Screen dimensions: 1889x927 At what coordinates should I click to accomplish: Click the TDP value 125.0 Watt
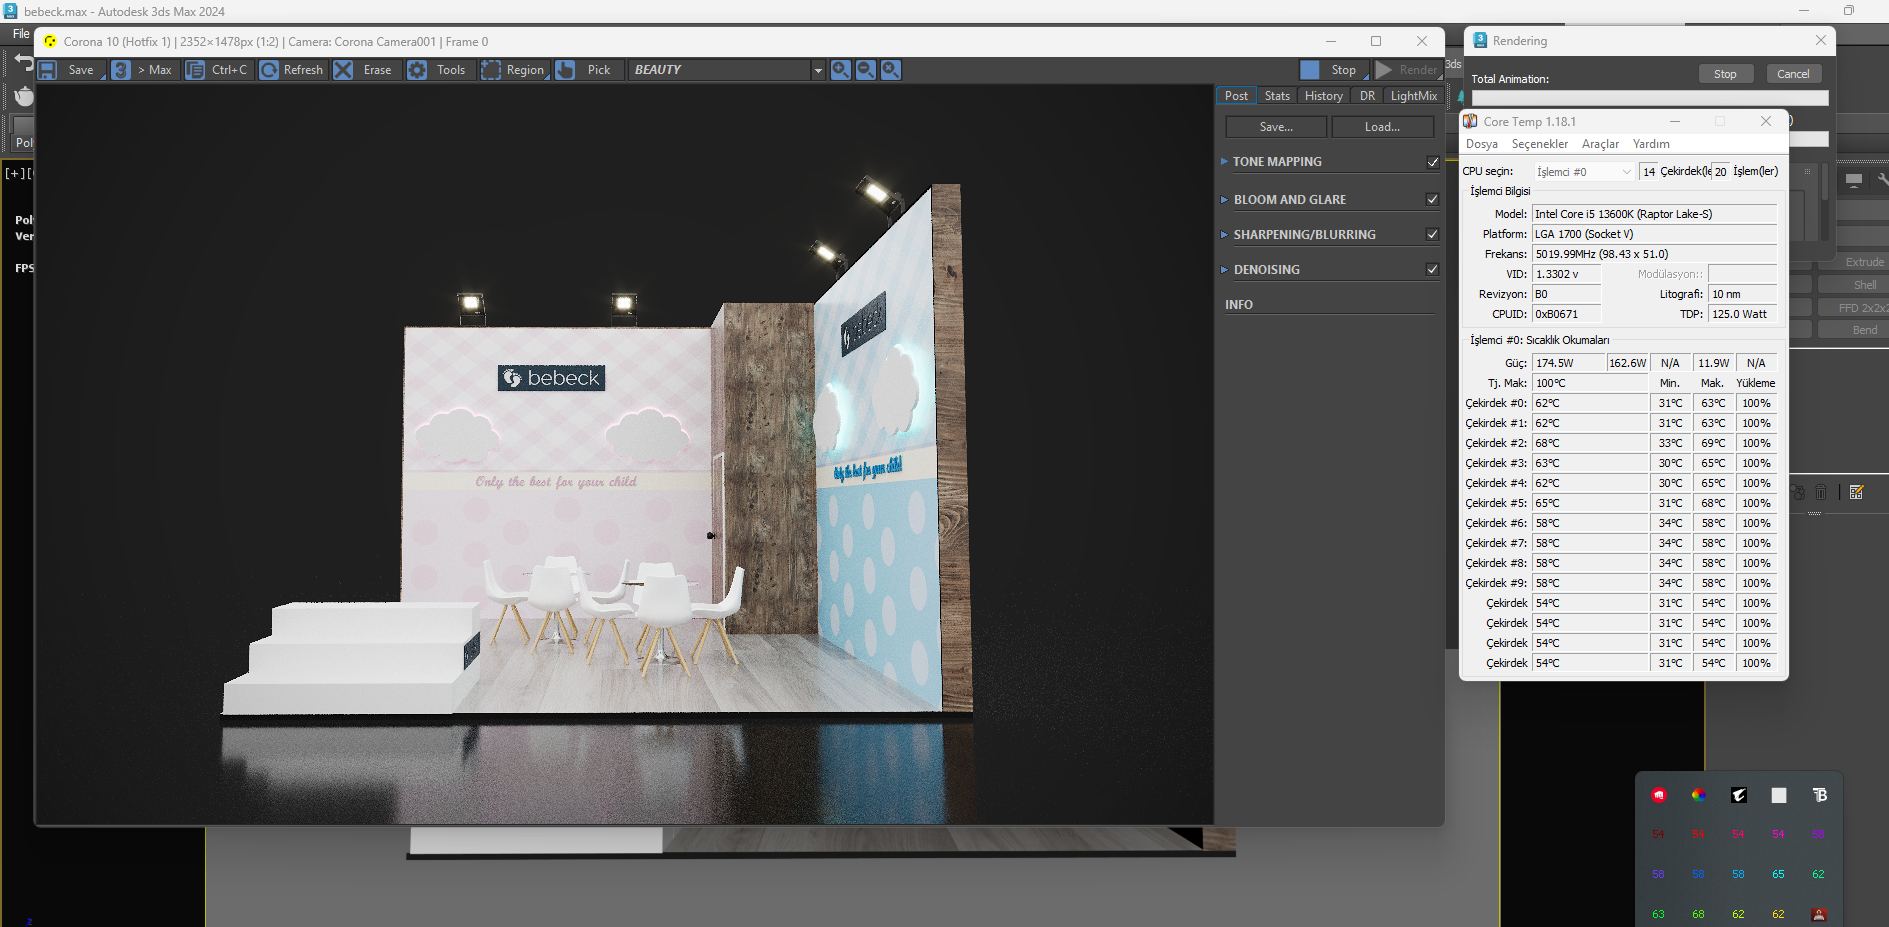[1743, 314]
